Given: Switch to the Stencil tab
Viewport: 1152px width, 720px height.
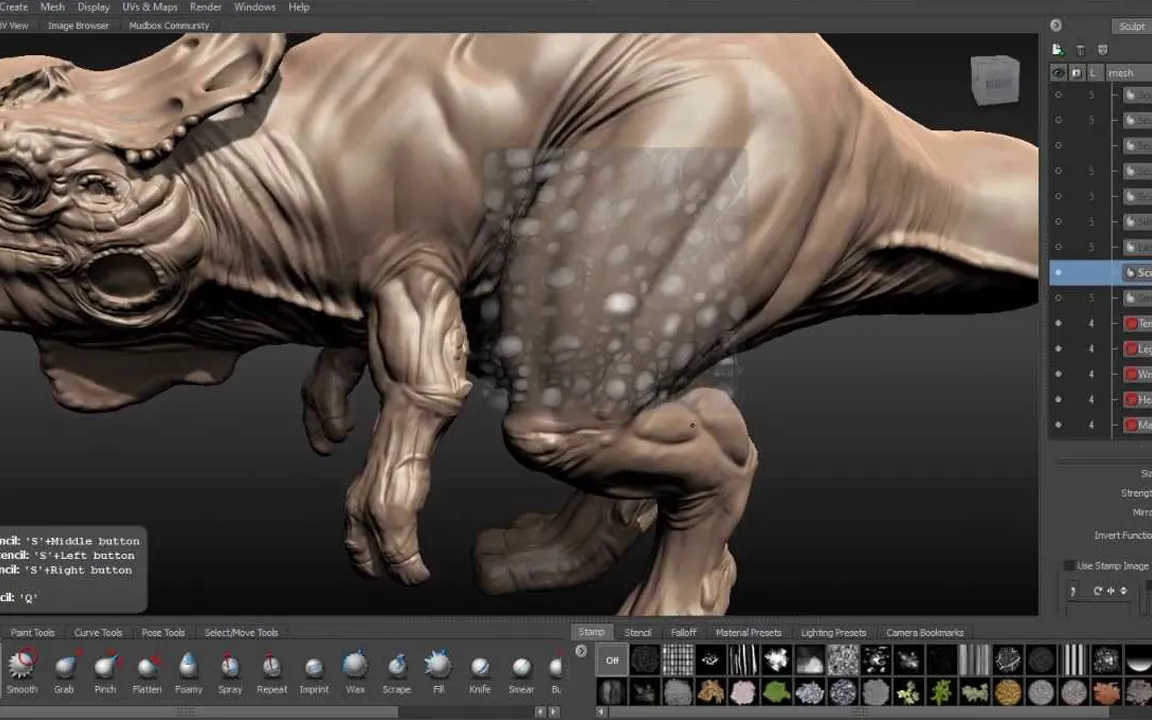Looking at the screenshot, I should coord(638,632).
